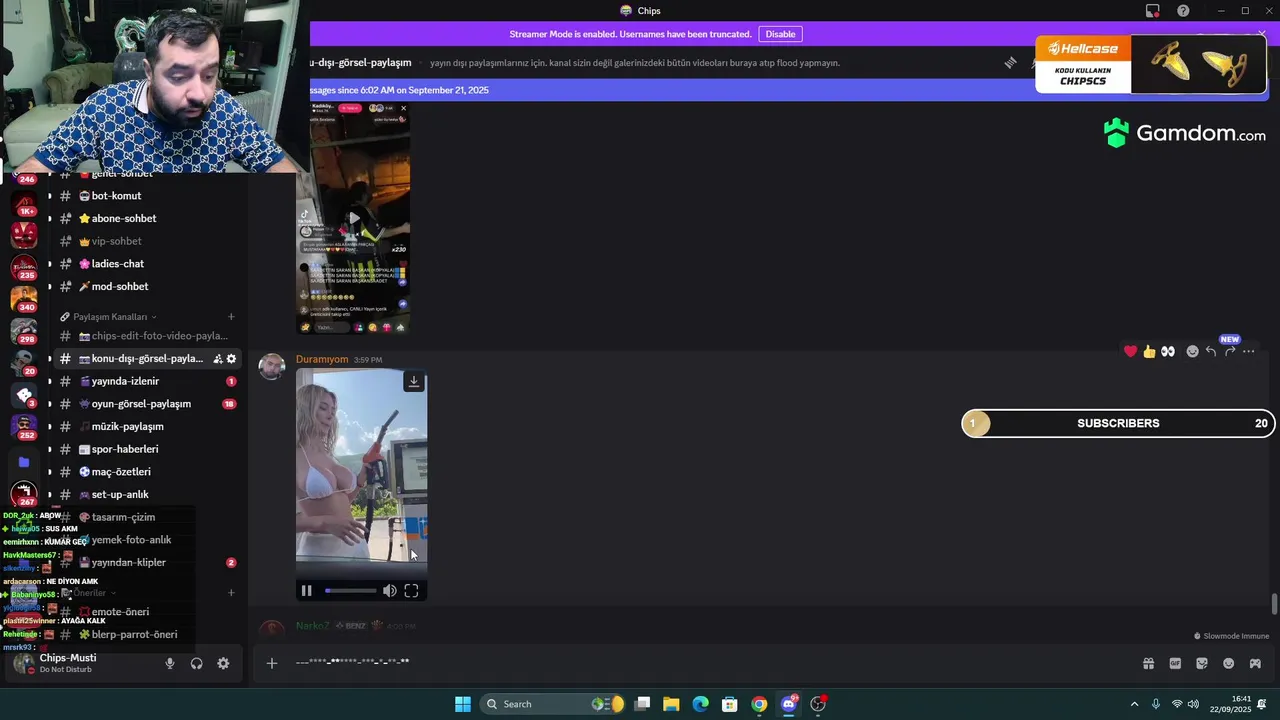Screen dimensions: 1280x720
Task: Open the add reaction emoji picker on message
Action: click(1192, 351)
